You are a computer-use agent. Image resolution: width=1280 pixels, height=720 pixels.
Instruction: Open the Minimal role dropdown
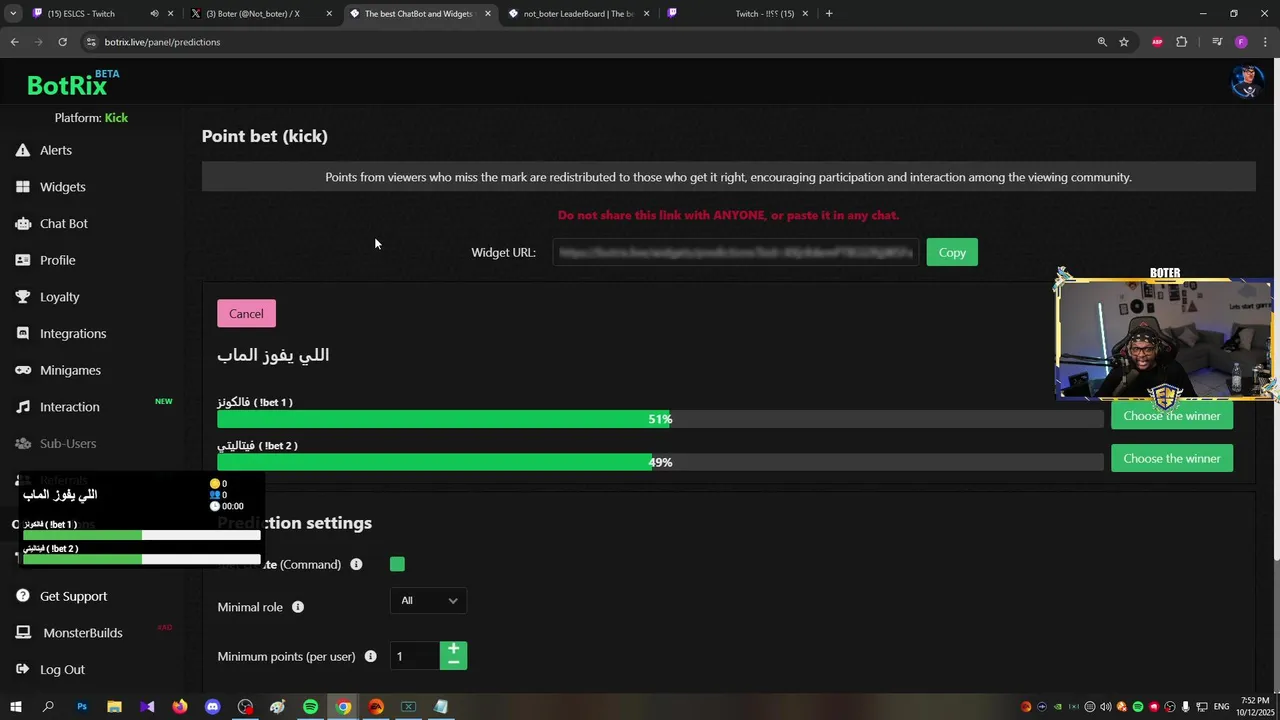[428, 601]
